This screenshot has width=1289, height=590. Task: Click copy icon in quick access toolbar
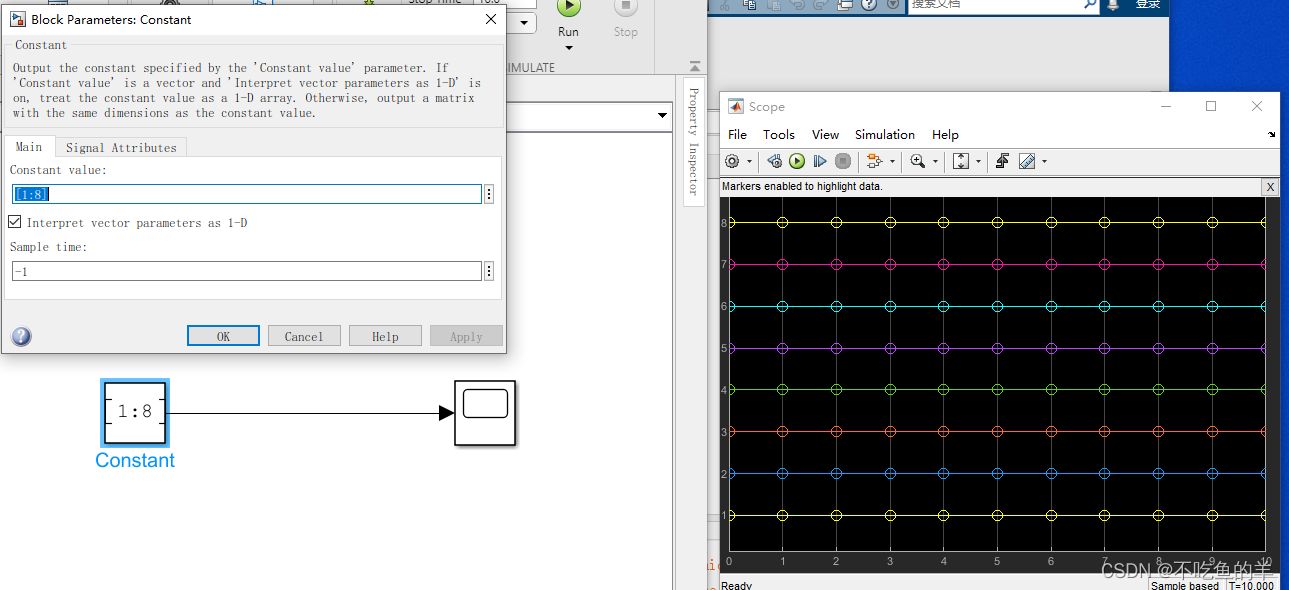pos(750,5)
